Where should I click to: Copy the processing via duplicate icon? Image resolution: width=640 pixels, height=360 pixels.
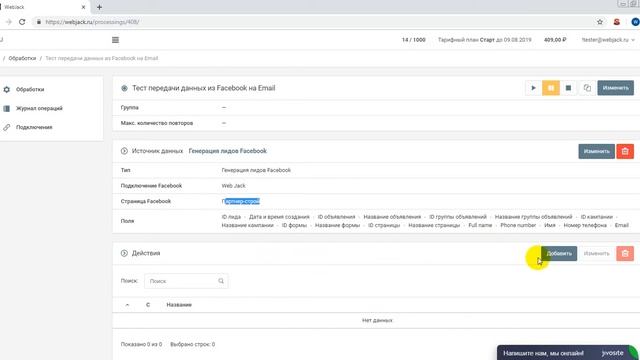tap(587, 88)
